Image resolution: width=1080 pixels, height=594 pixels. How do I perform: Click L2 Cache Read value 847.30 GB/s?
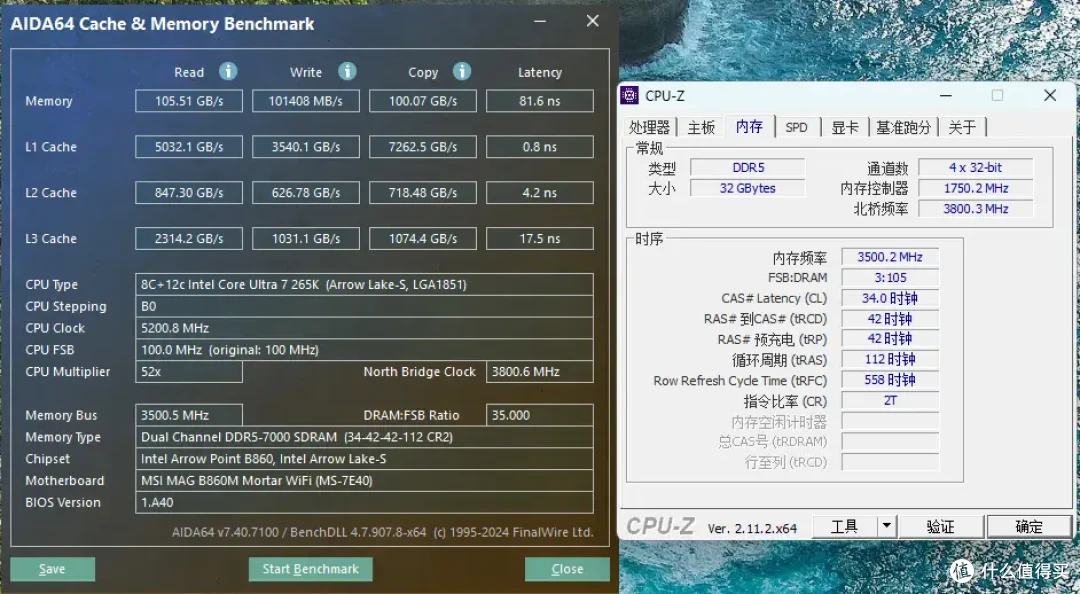(189, 193)
